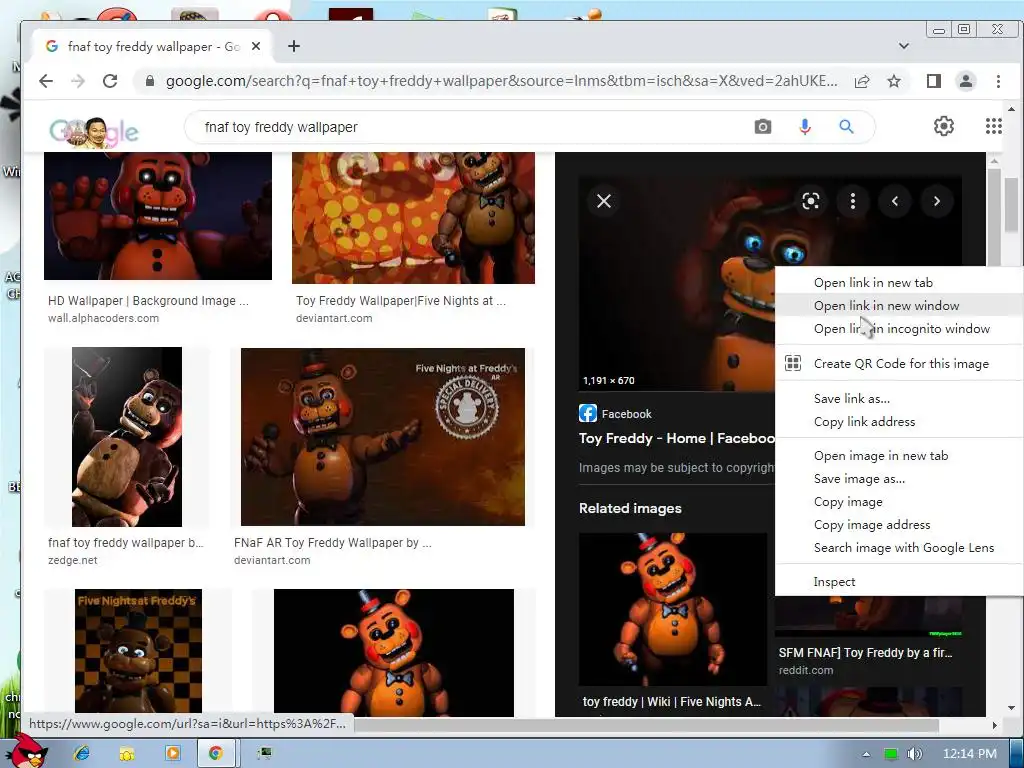Open the Google apps grid
The height and width of the screenshot is (768, 1024).
[x=993, y=126]
